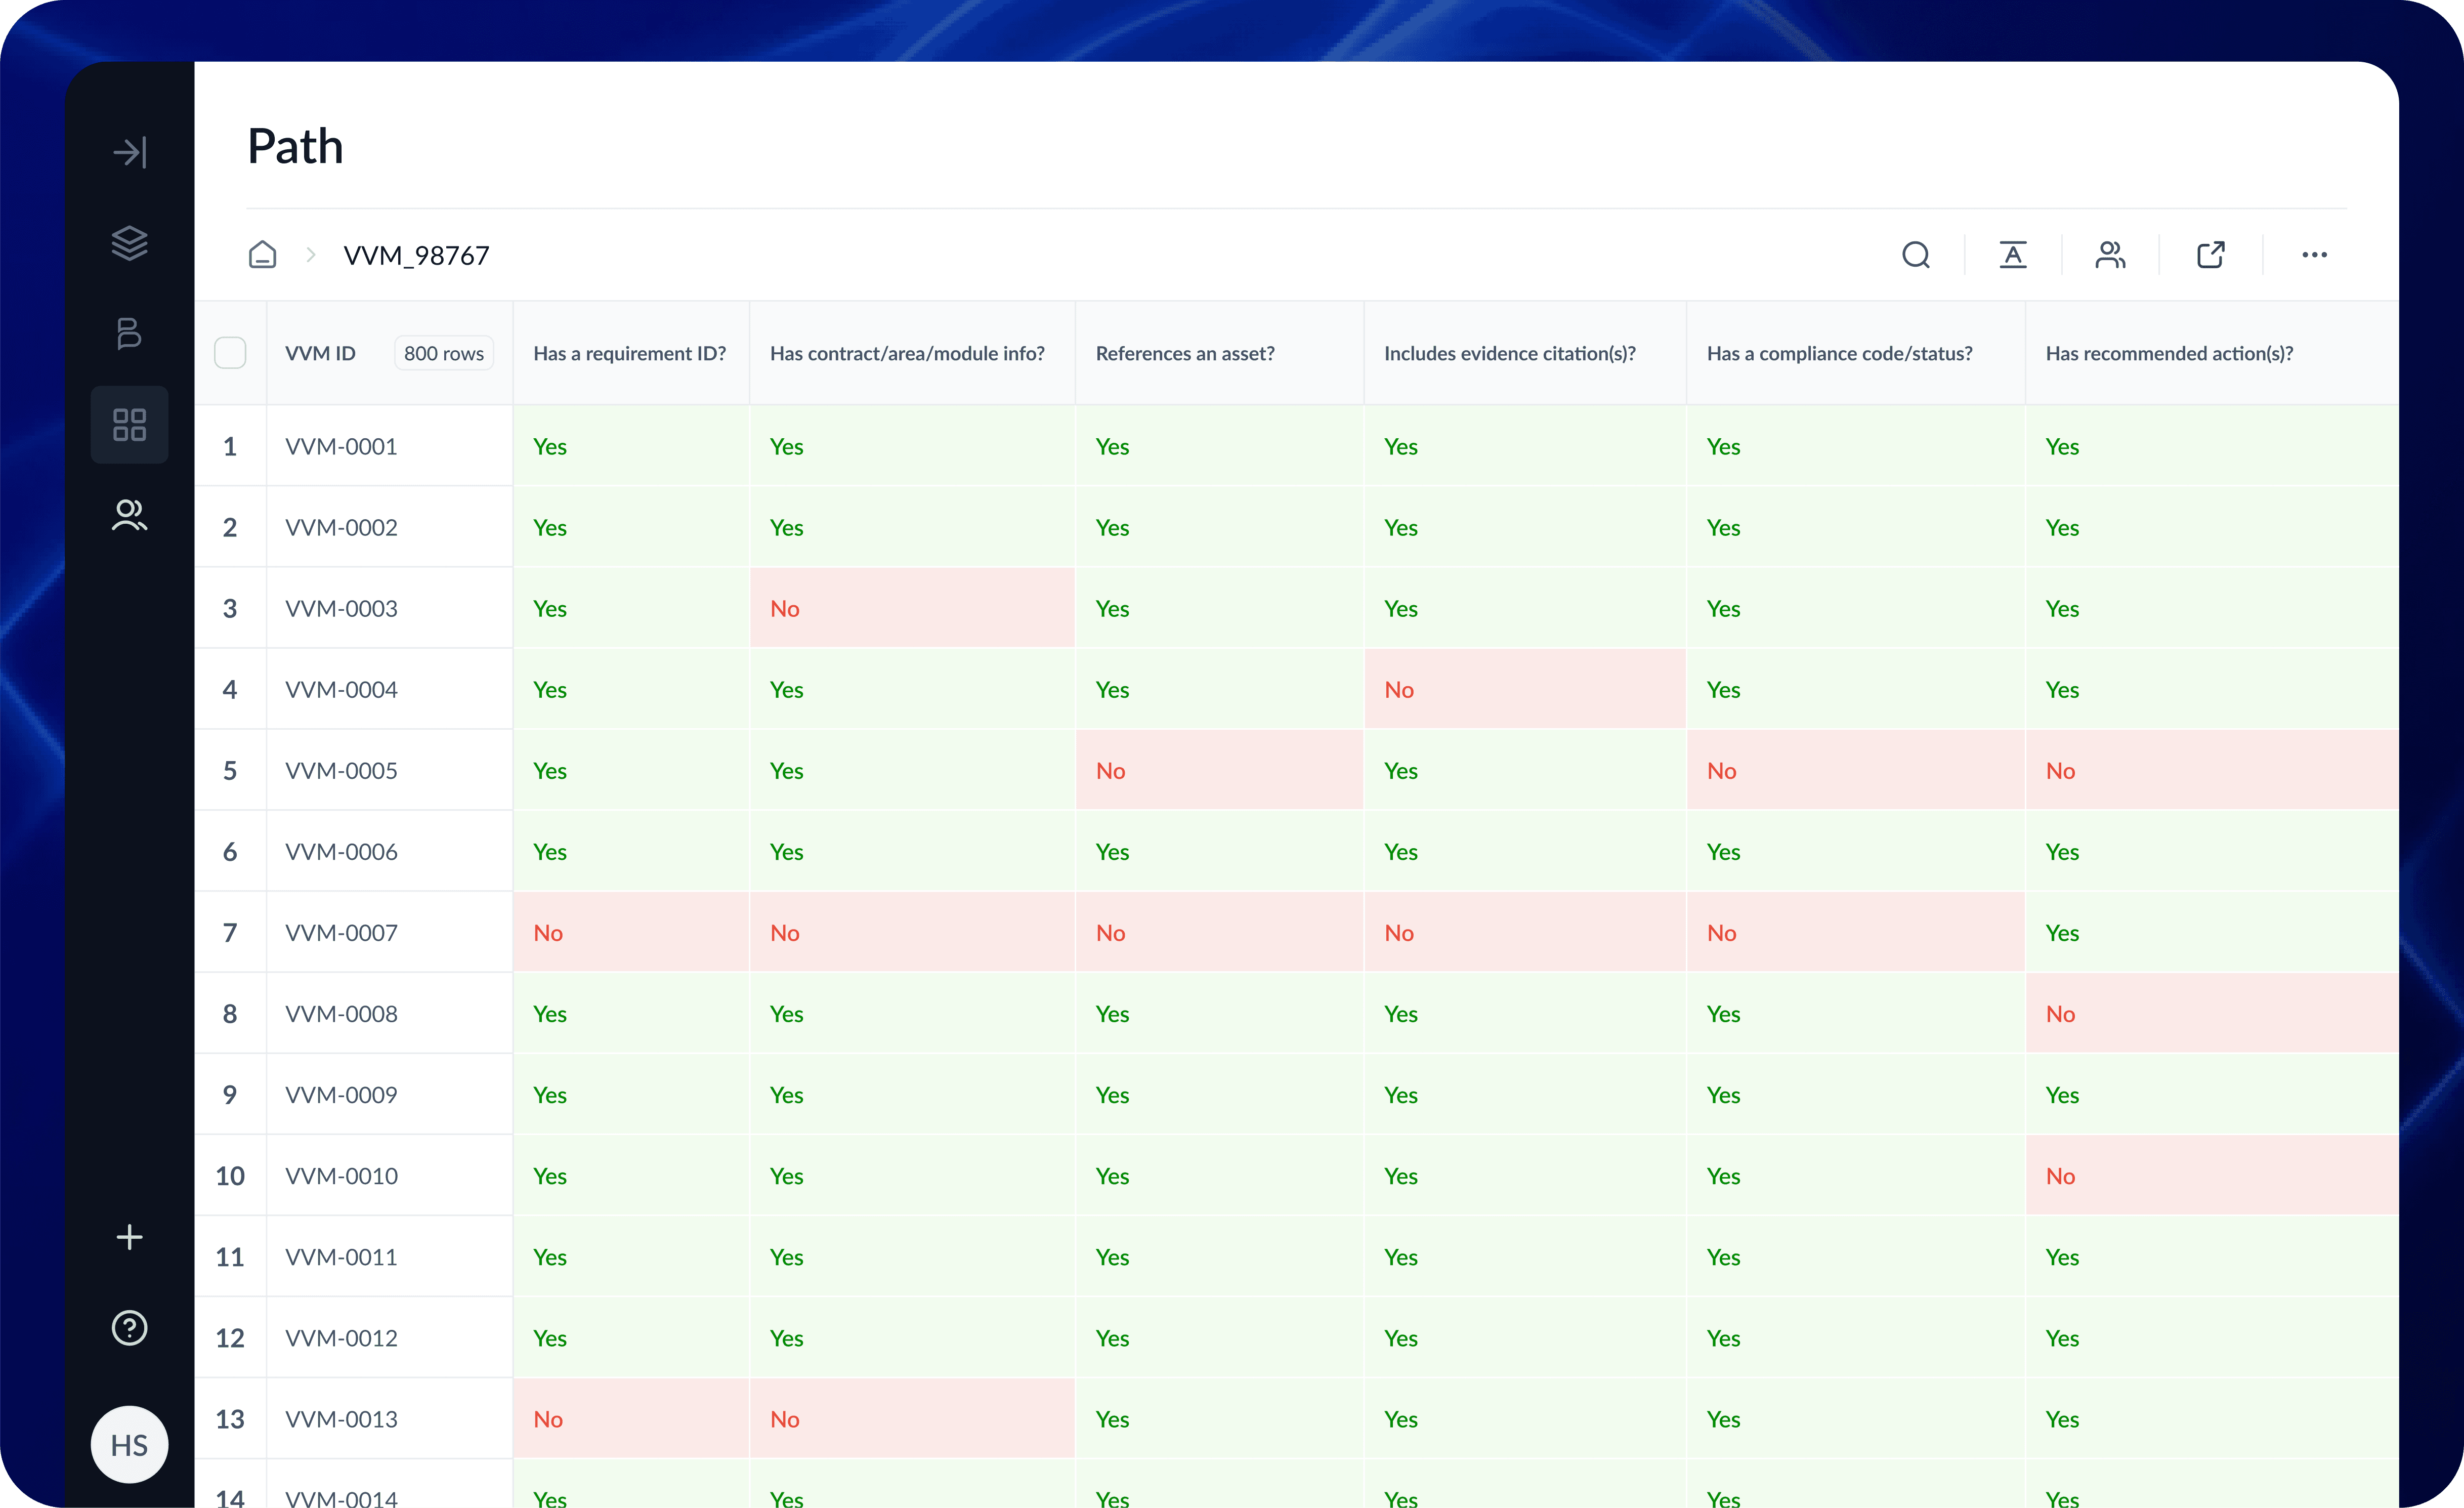Toggle the select-all rows checkbox

230,353
